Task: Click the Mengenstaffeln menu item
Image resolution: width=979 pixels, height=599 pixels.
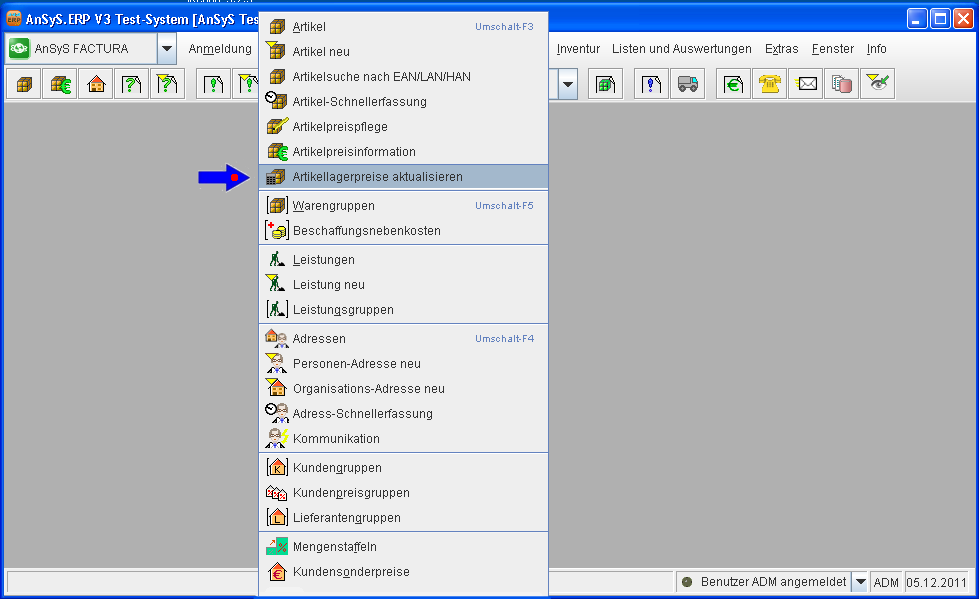Action: [x=334, y=547]
